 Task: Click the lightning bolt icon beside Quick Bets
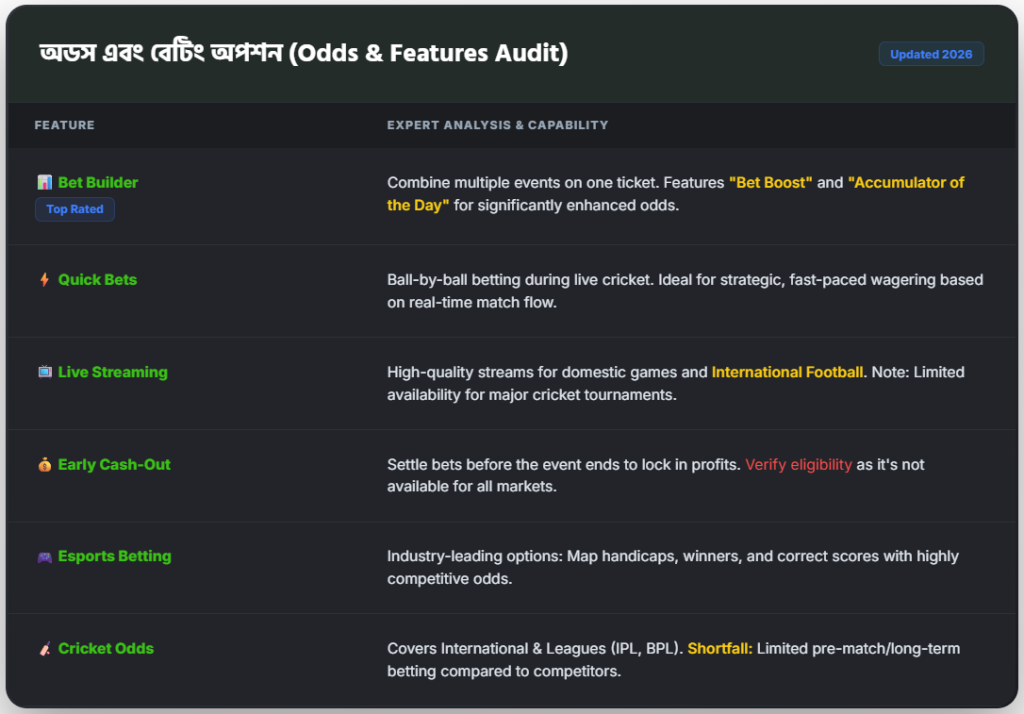tap(44, 280)
